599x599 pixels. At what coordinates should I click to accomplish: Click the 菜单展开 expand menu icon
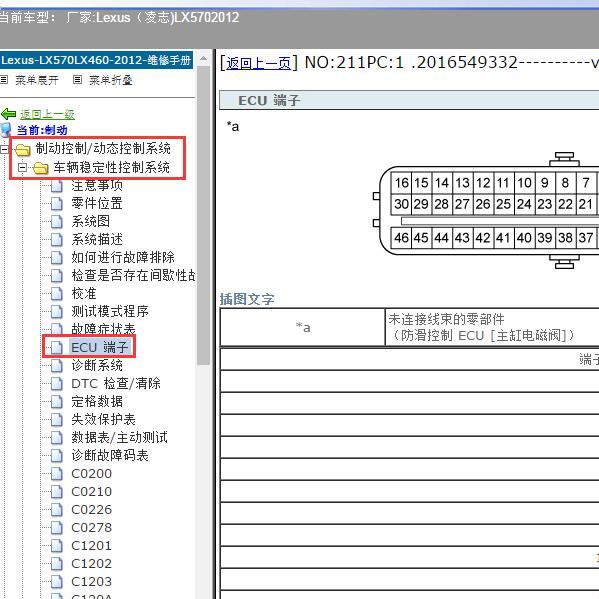(4, 79)
